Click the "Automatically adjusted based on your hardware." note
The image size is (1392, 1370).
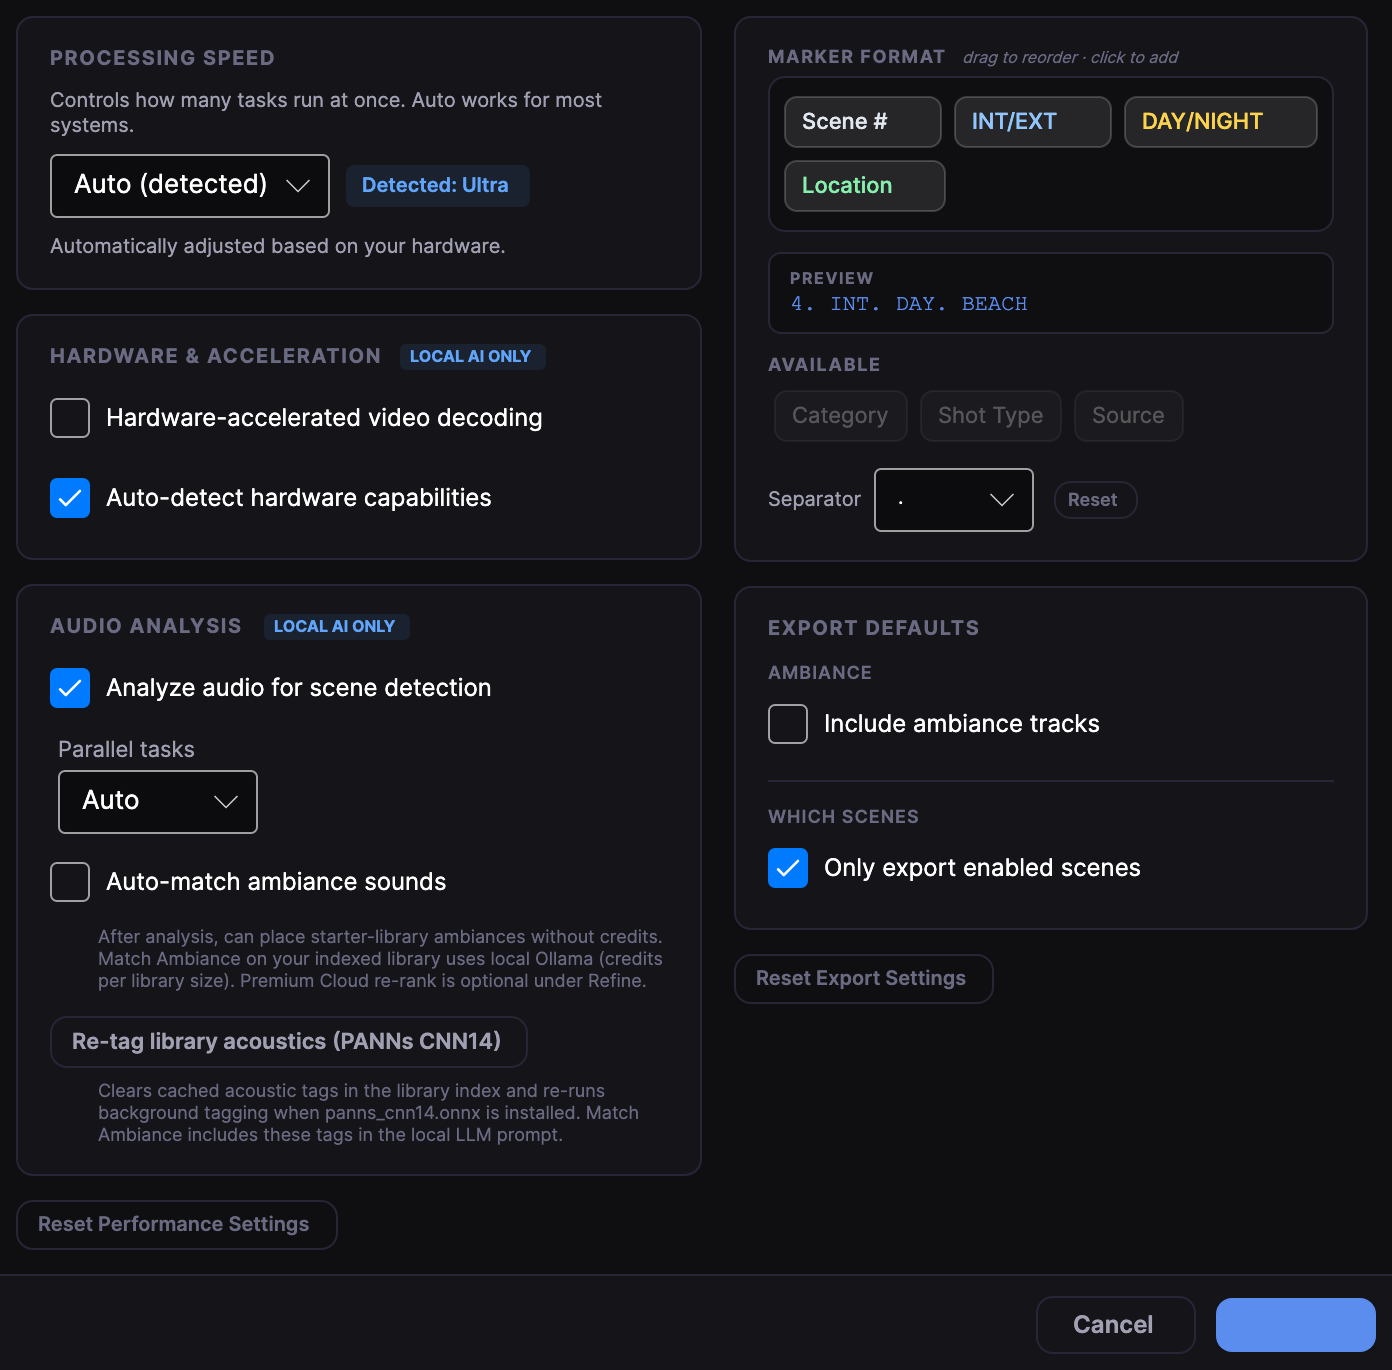point(278,247)
